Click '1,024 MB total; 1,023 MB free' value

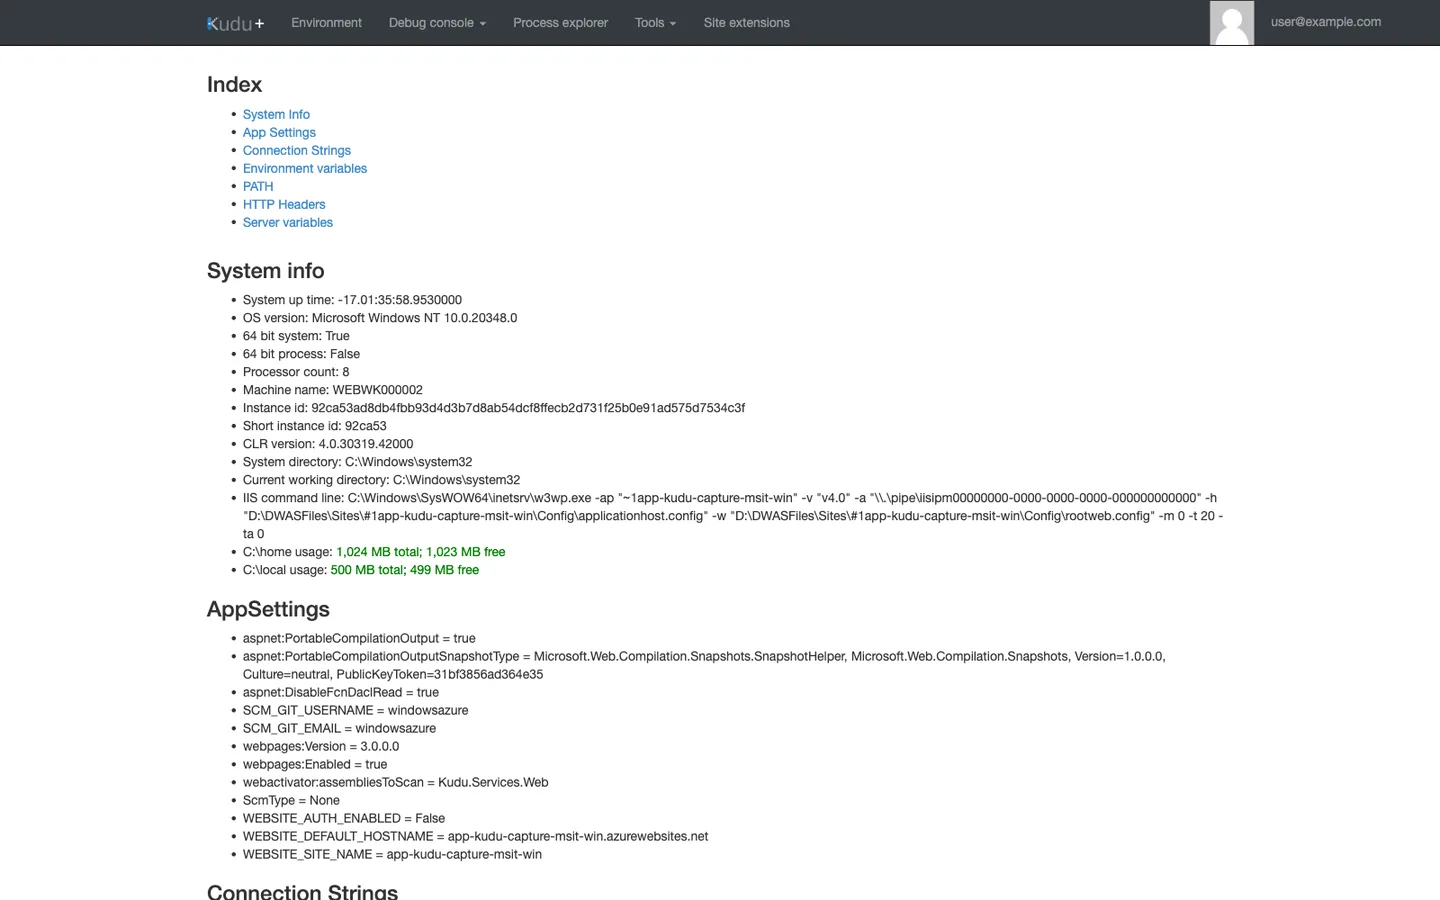(x=421, y=552)
